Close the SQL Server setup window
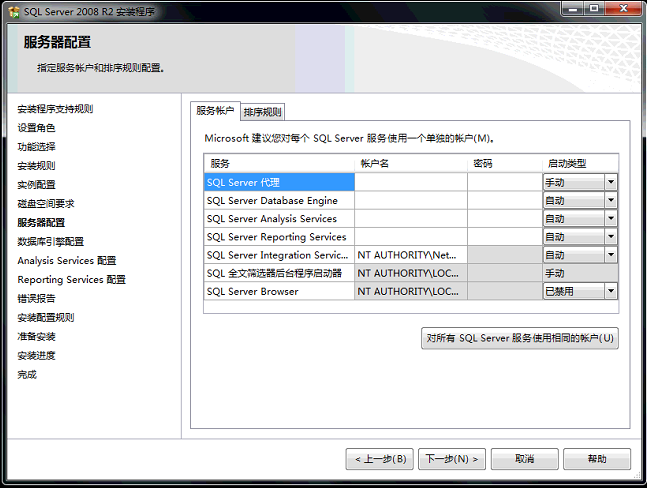Viewport: 647px width, 488px height. pos(620,8)
